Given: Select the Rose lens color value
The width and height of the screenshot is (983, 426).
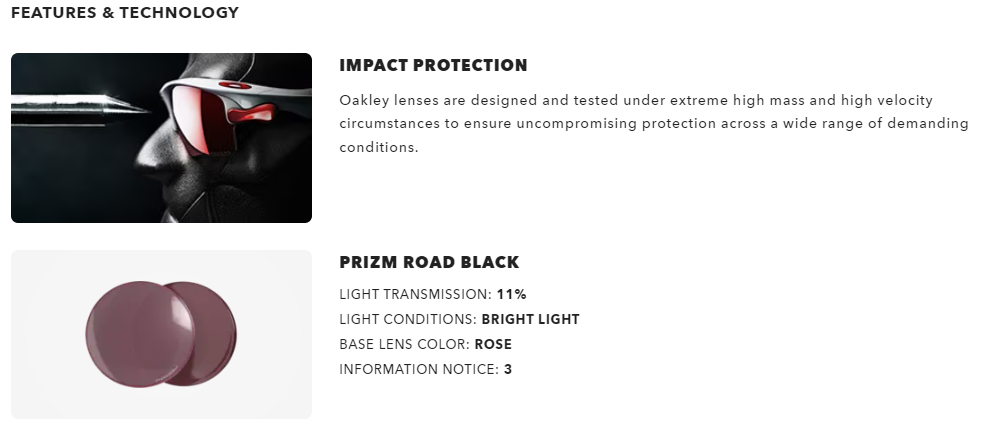Looking at the screenshot, I should coord(493,345).
